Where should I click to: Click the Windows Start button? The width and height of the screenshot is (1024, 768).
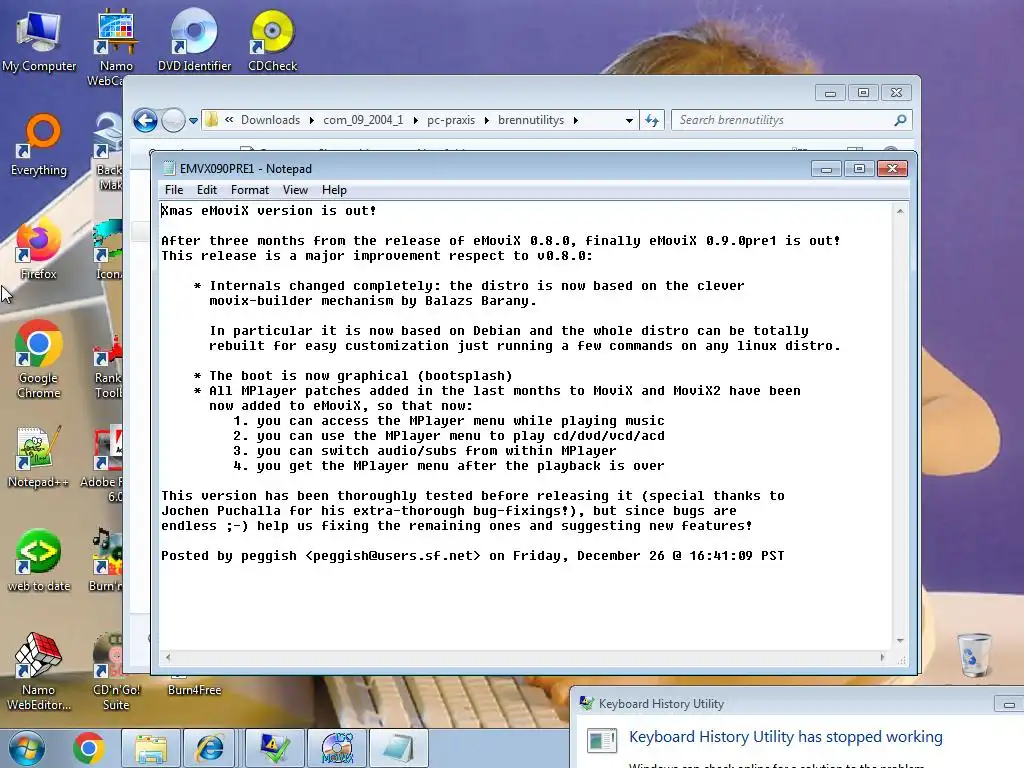coord(26,748)
